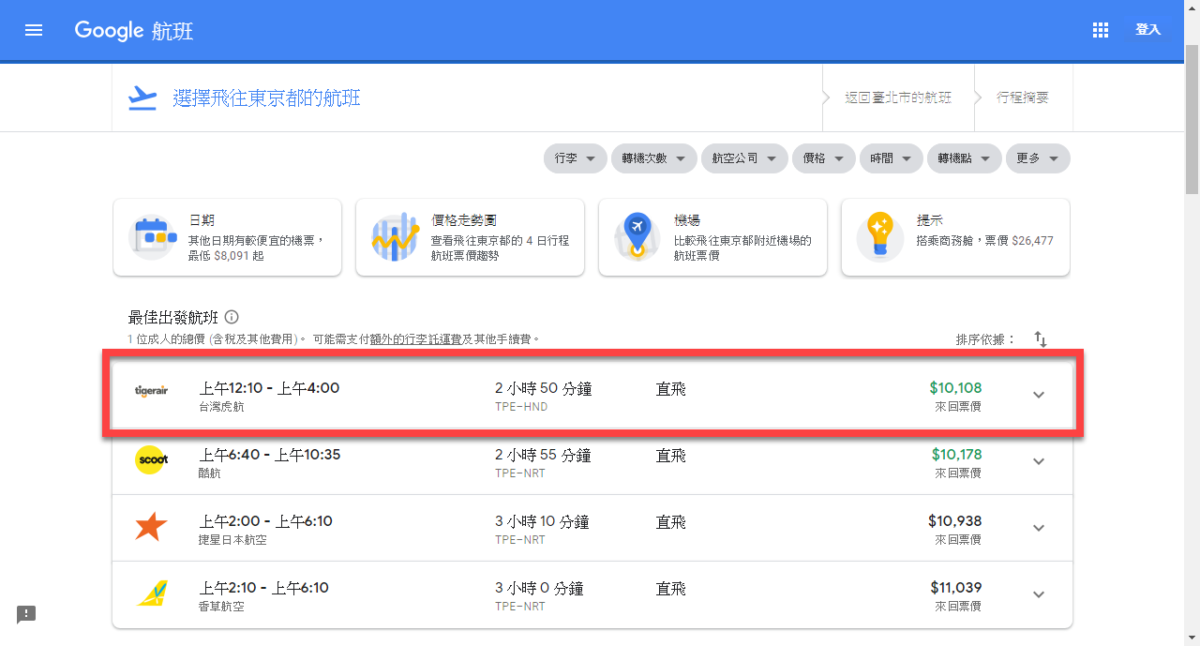Open the 日期 cheaper dates card
Image resolution: width=1200 pixels, height=646 pixels.
click(x=228, y=237)
